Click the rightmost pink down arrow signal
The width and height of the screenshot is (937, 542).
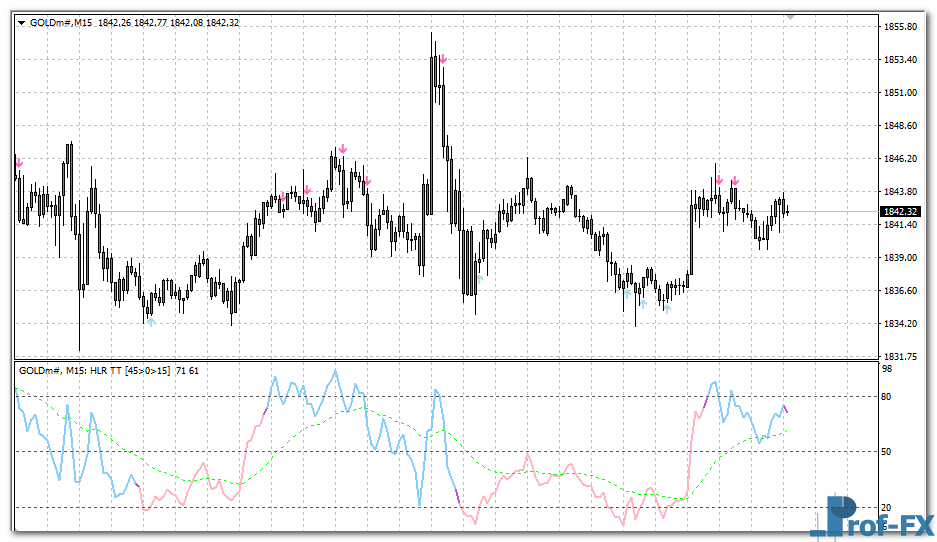pos(735,181)
